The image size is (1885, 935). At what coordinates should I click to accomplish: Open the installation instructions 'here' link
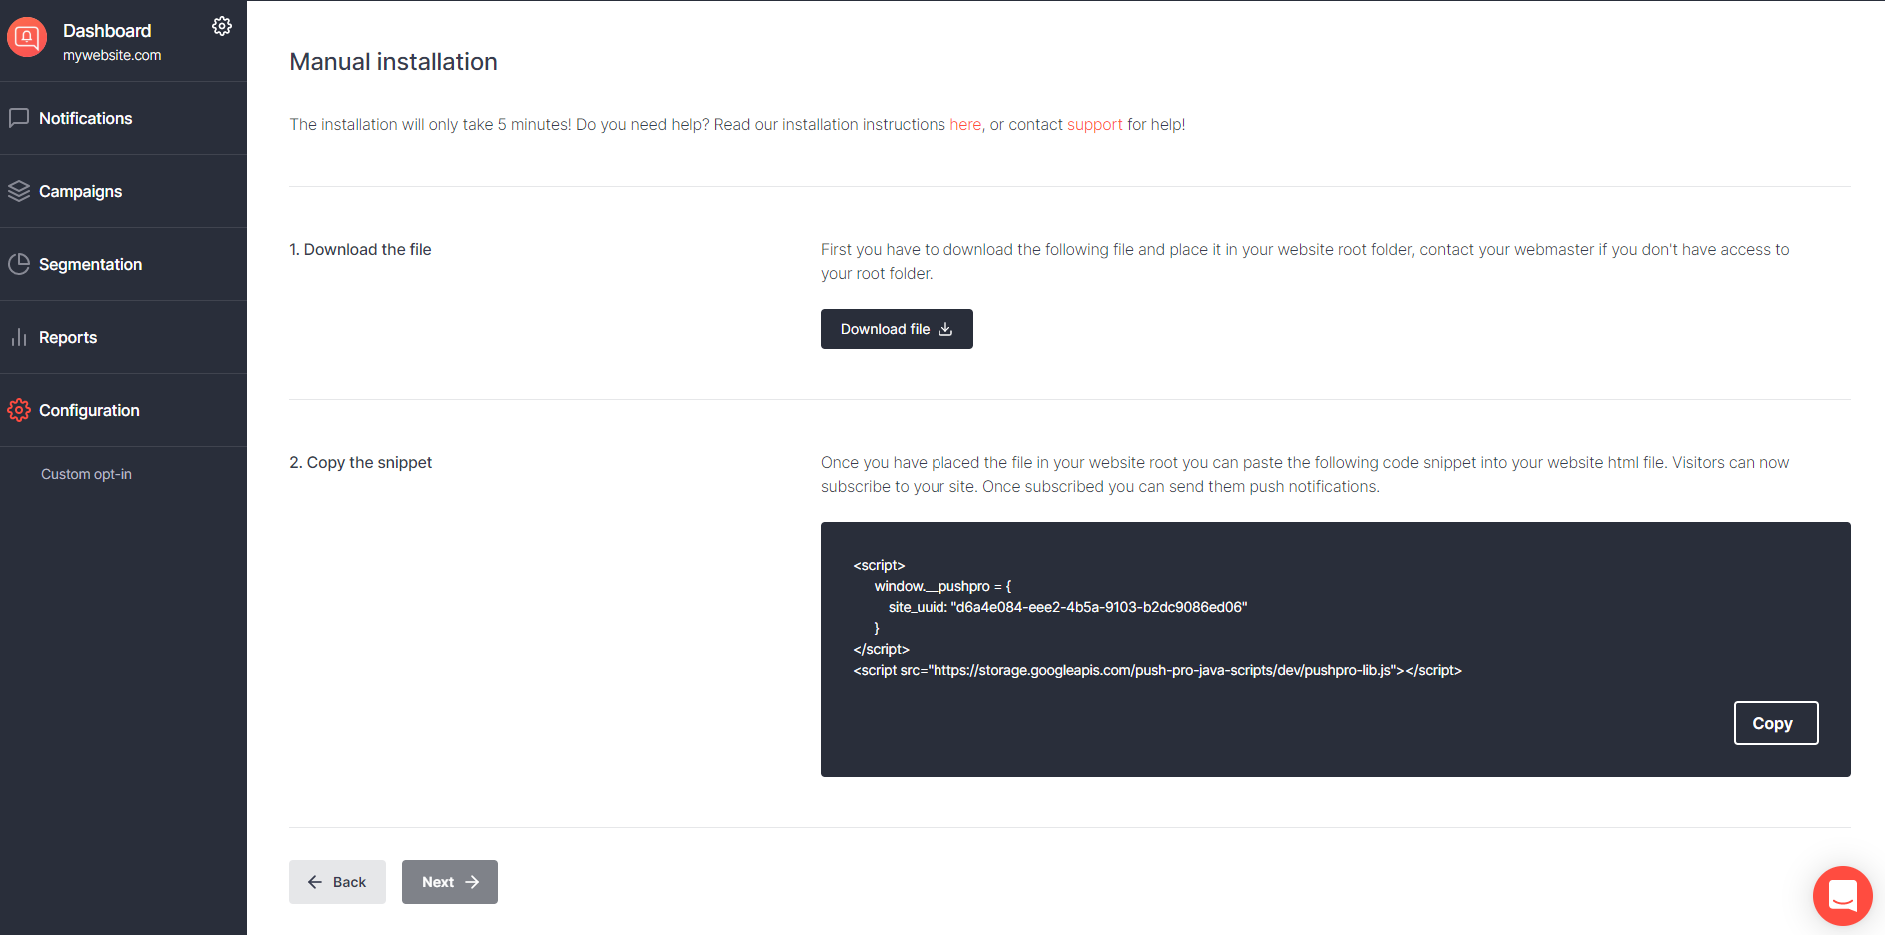965,124
